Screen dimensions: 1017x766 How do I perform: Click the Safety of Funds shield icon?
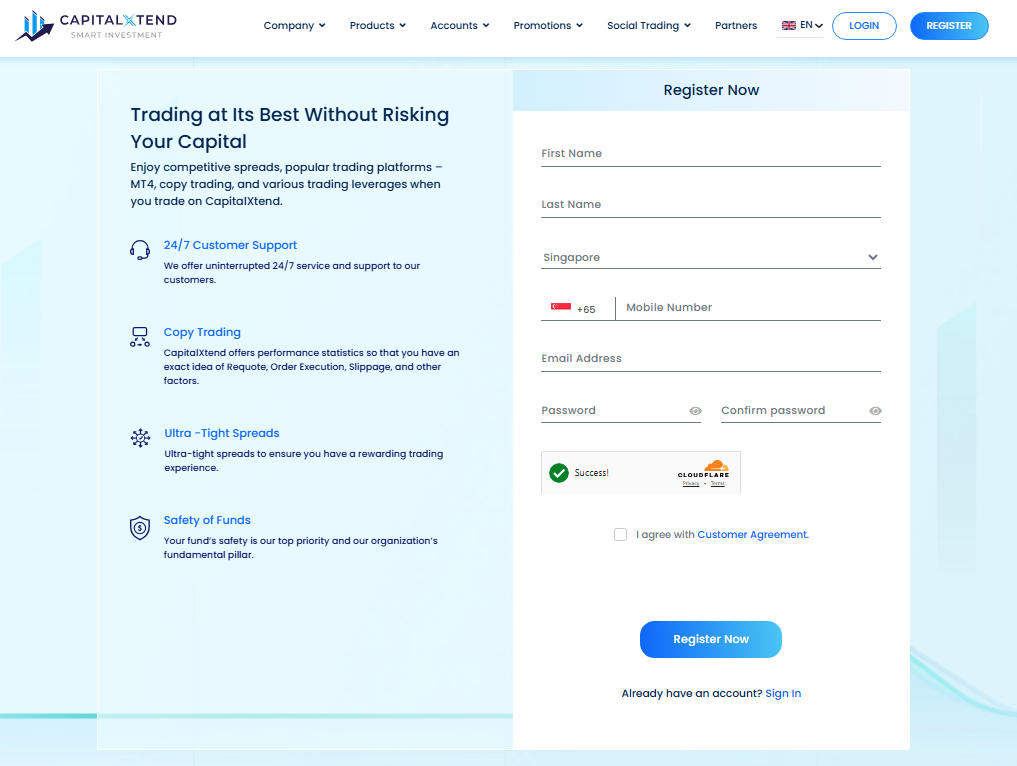click(140, 528)
